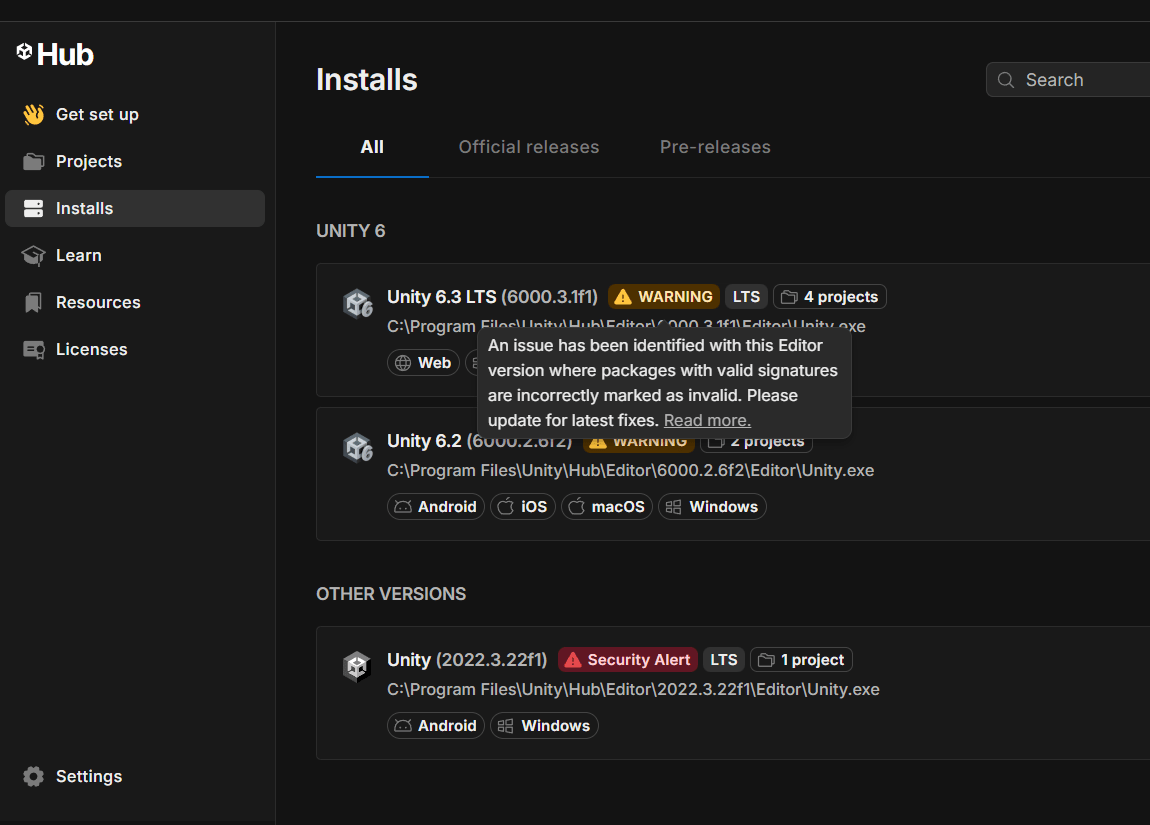Switch to the Pre-releases tab

[715, 147]
